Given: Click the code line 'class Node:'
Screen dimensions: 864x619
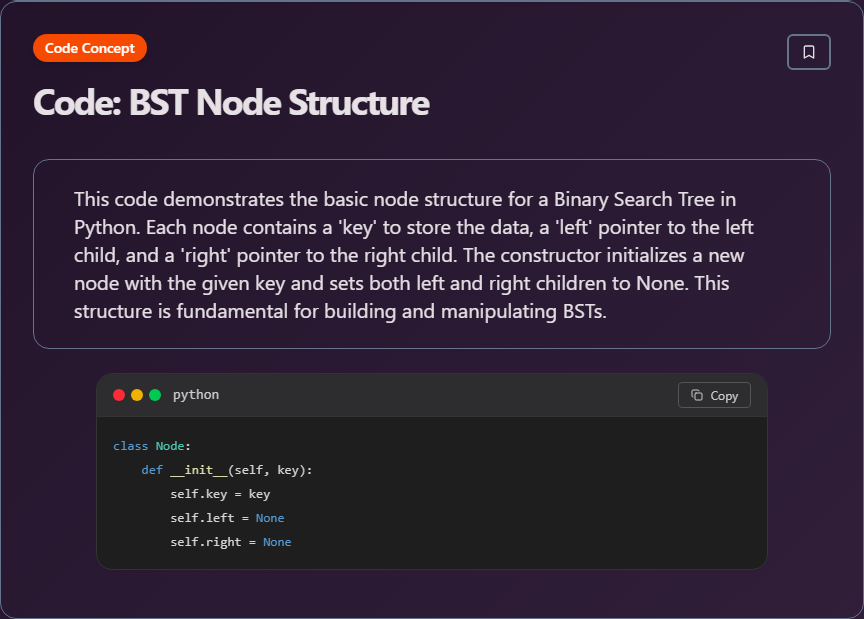Looking at the screenshot, I should click(x=152, y=446).
